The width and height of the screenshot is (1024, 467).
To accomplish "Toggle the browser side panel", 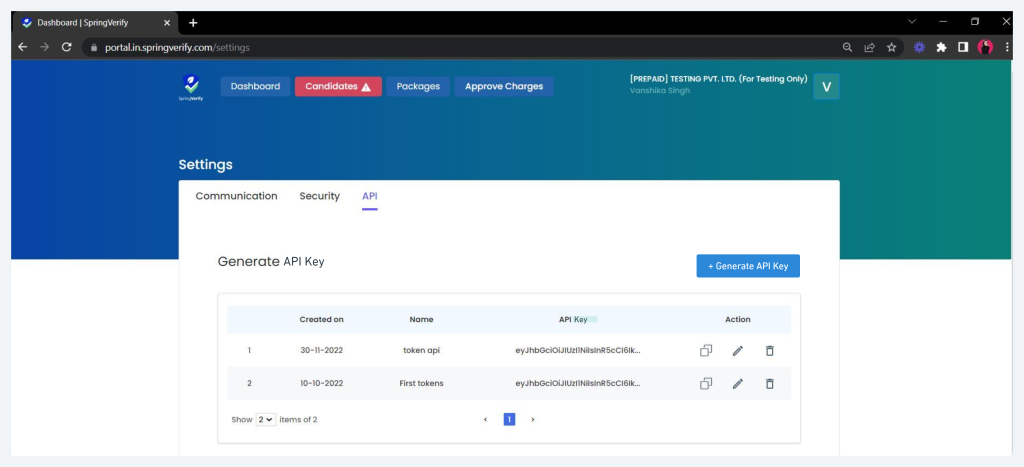I will tap(963, 47).
